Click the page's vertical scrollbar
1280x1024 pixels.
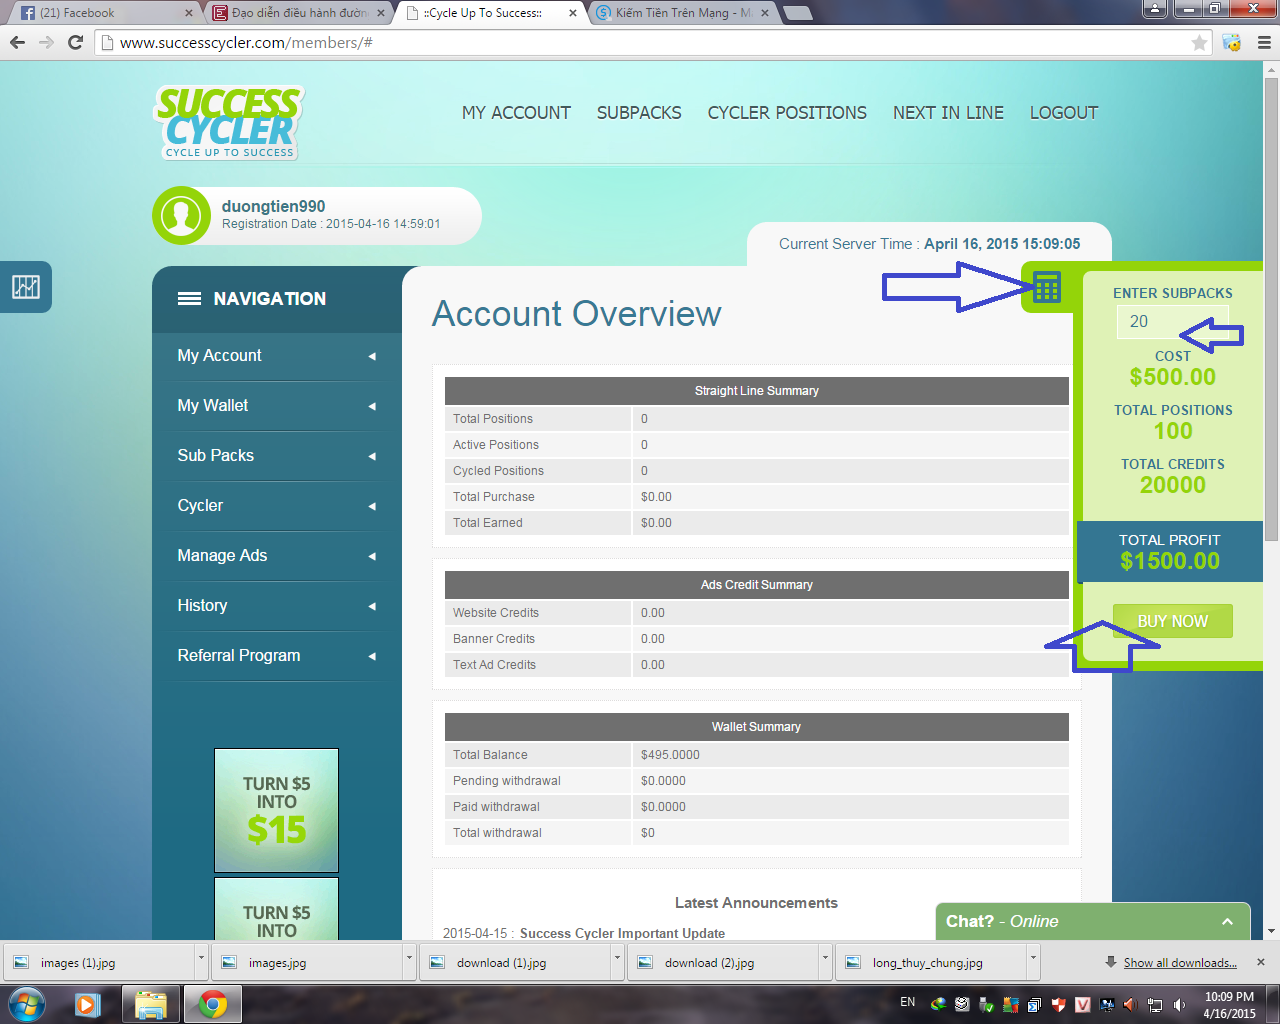(1271, 310)
